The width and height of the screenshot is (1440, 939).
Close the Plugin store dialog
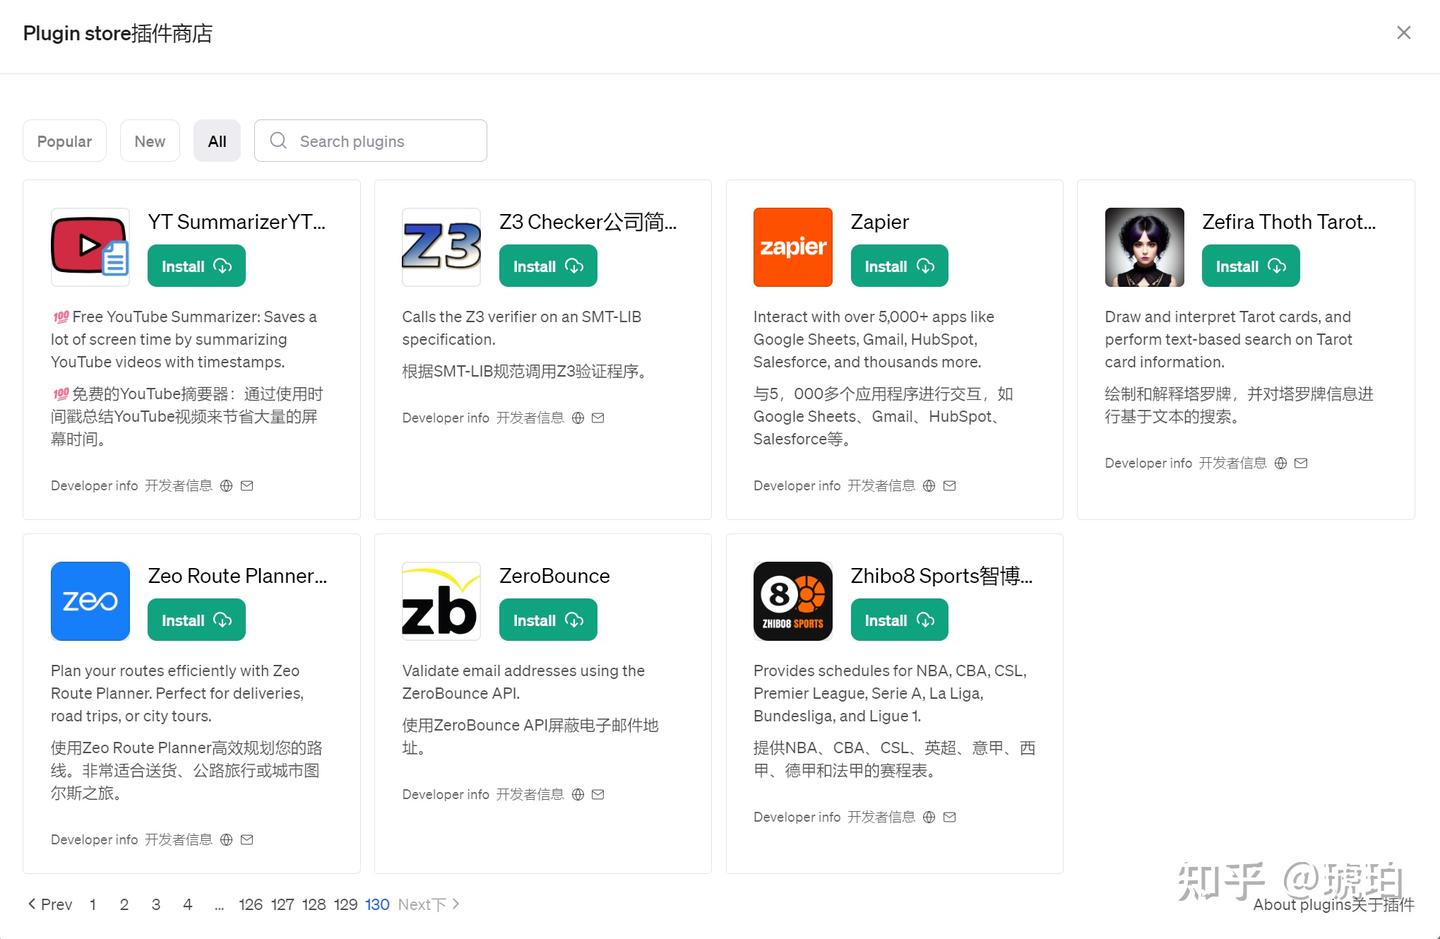coord(1404,33)
